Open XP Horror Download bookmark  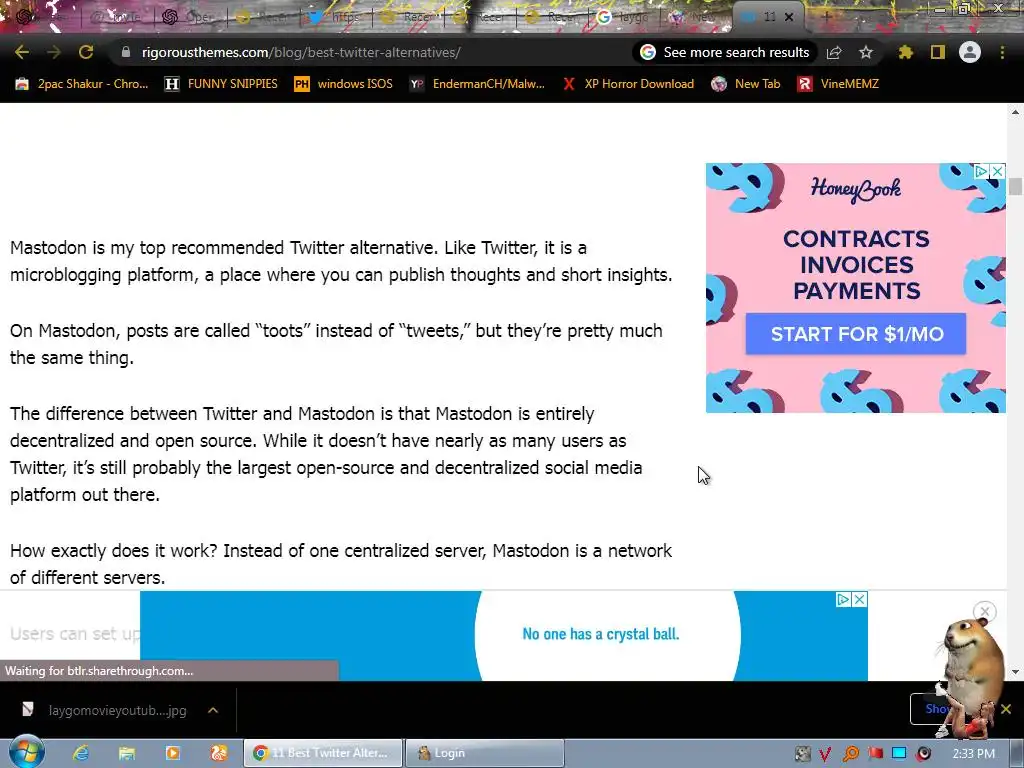click(x=628, y=84)
